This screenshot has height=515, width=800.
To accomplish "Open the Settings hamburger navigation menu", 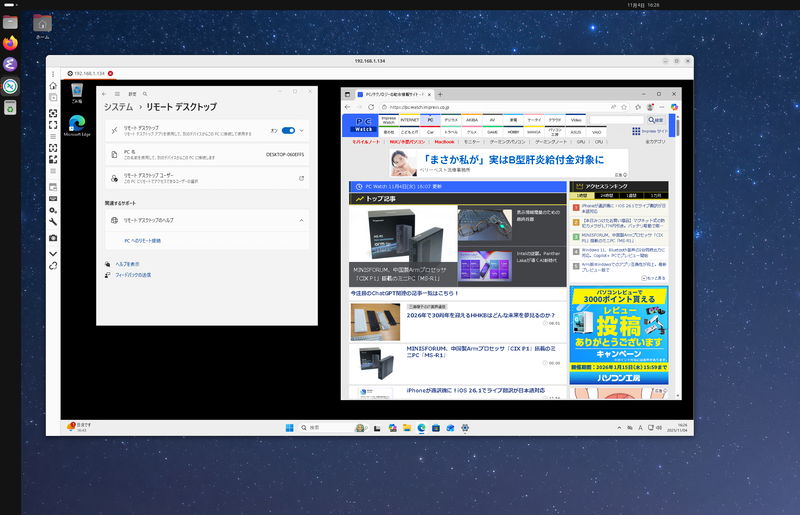I will click(x=117, y=94).
